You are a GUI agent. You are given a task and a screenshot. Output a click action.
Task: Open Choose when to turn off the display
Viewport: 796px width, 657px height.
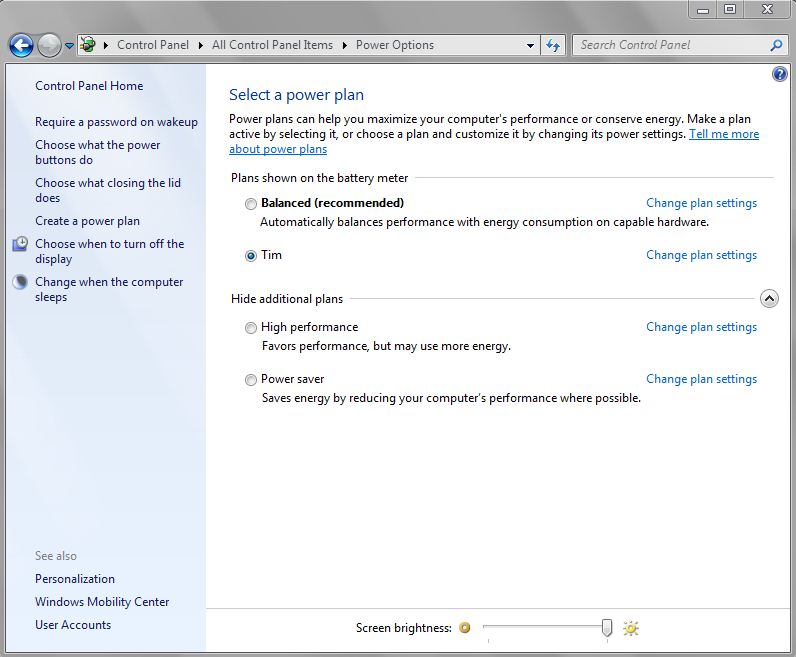109,251
